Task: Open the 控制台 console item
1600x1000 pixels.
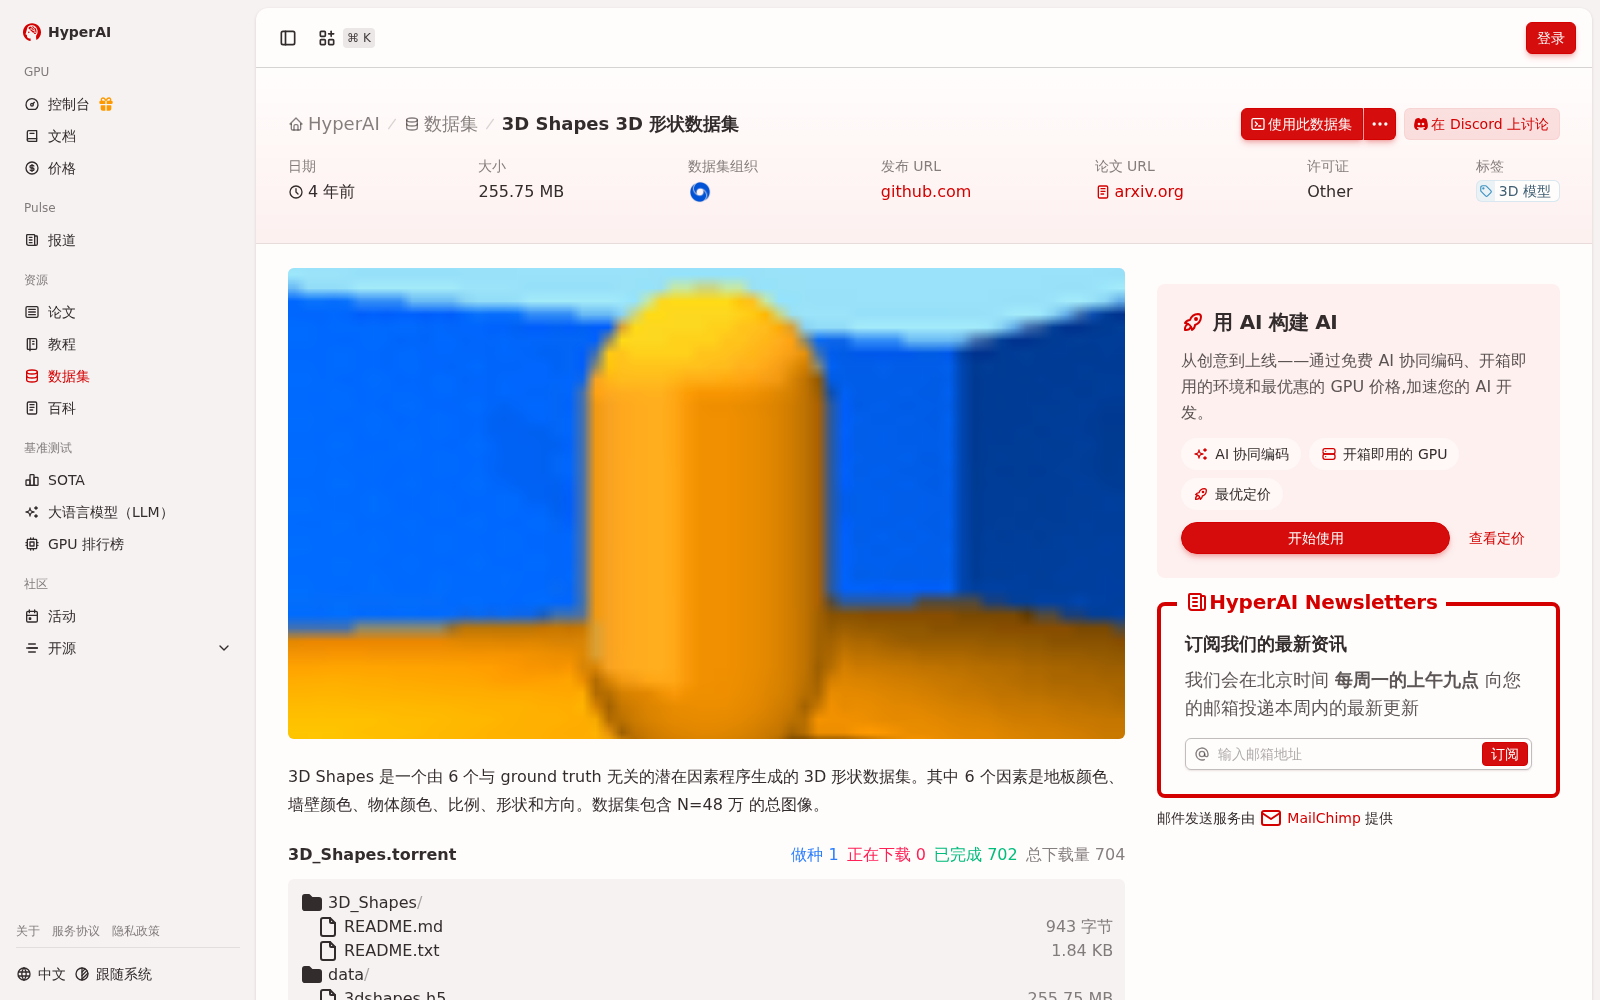Action: (x=68, y=104)
